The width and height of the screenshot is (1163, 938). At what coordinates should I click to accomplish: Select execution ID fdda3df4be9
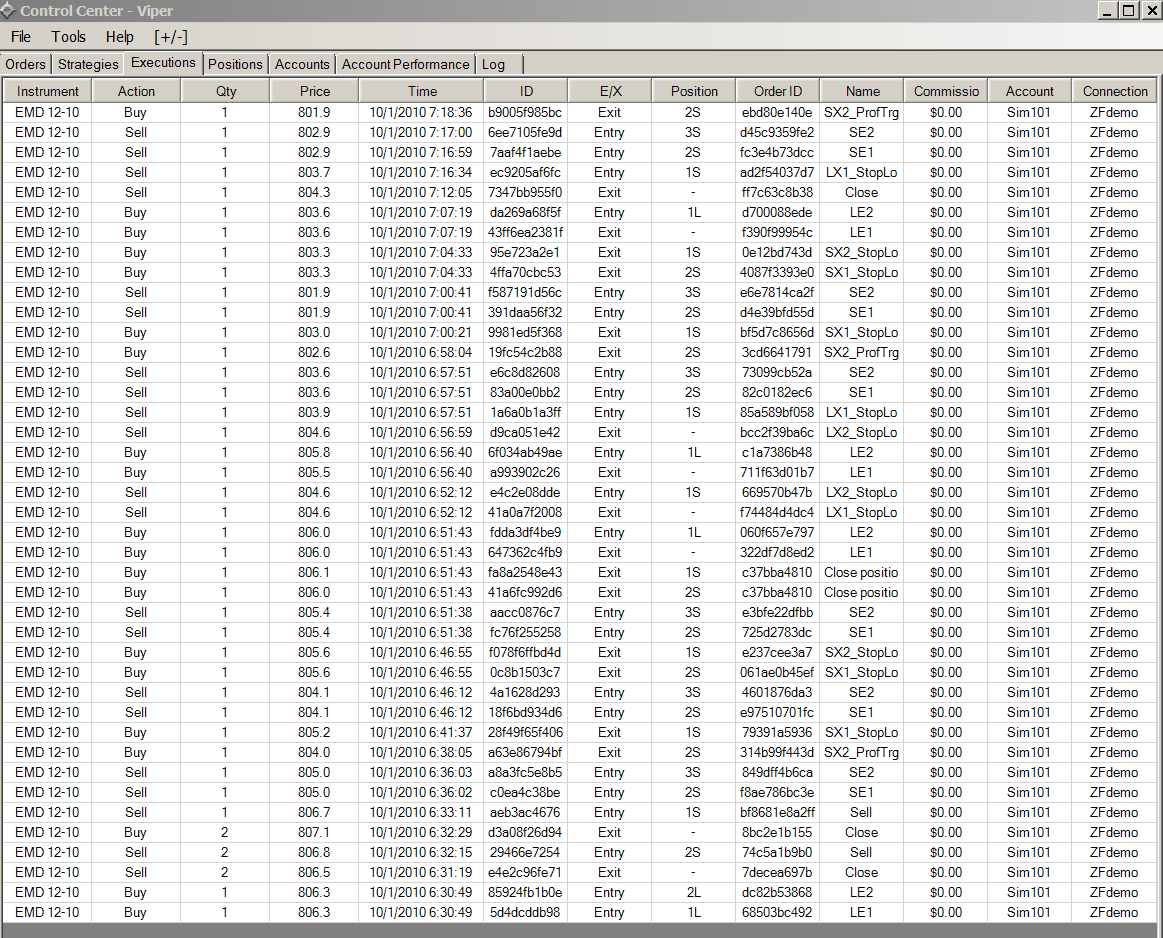pyautogui.click(x=525, y=533)
